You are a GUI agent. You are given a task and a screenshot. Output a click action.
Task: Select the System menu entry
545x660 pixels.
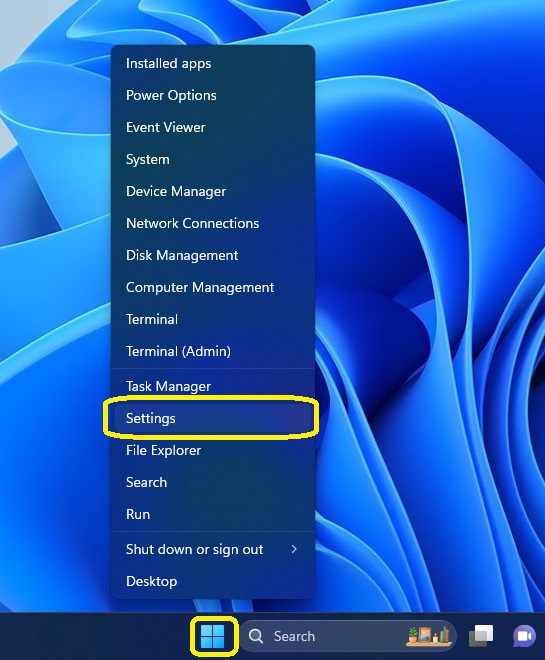point(213,159)
